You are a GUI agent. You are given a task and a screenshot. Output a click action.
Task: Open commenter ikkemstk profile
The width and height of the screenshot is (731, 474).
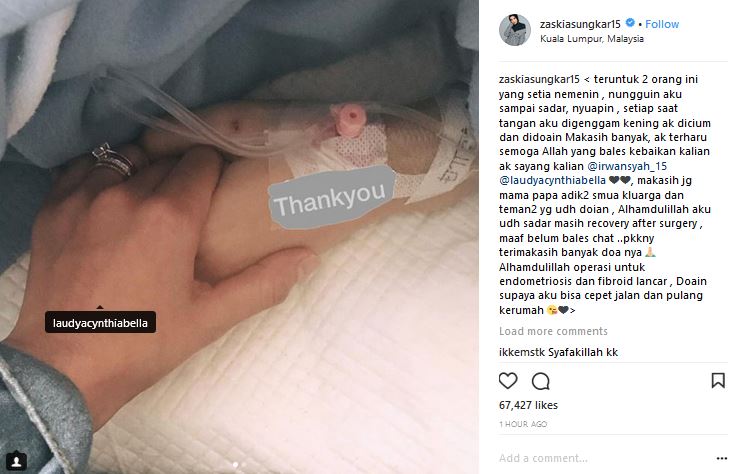[x=522, y=352]
